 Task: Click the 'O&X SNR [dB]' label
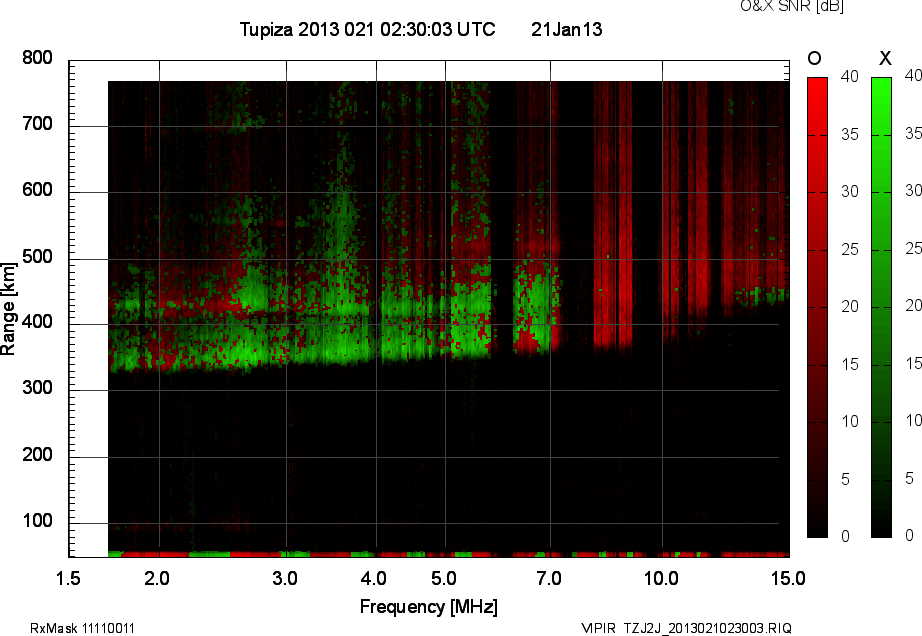[x=791, y=6]
